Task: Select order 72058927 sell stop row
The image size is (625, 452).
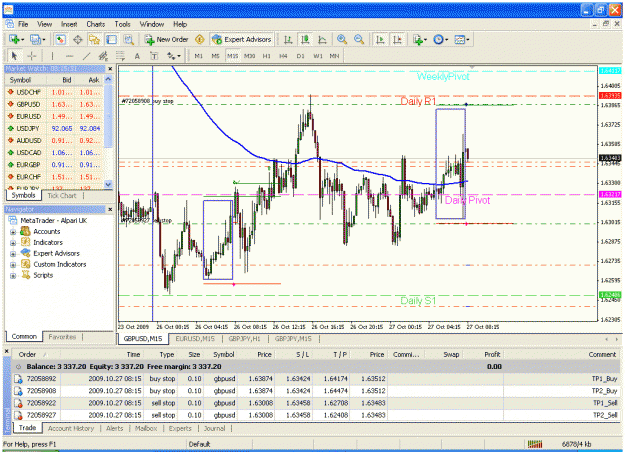Action: point(316,415)
